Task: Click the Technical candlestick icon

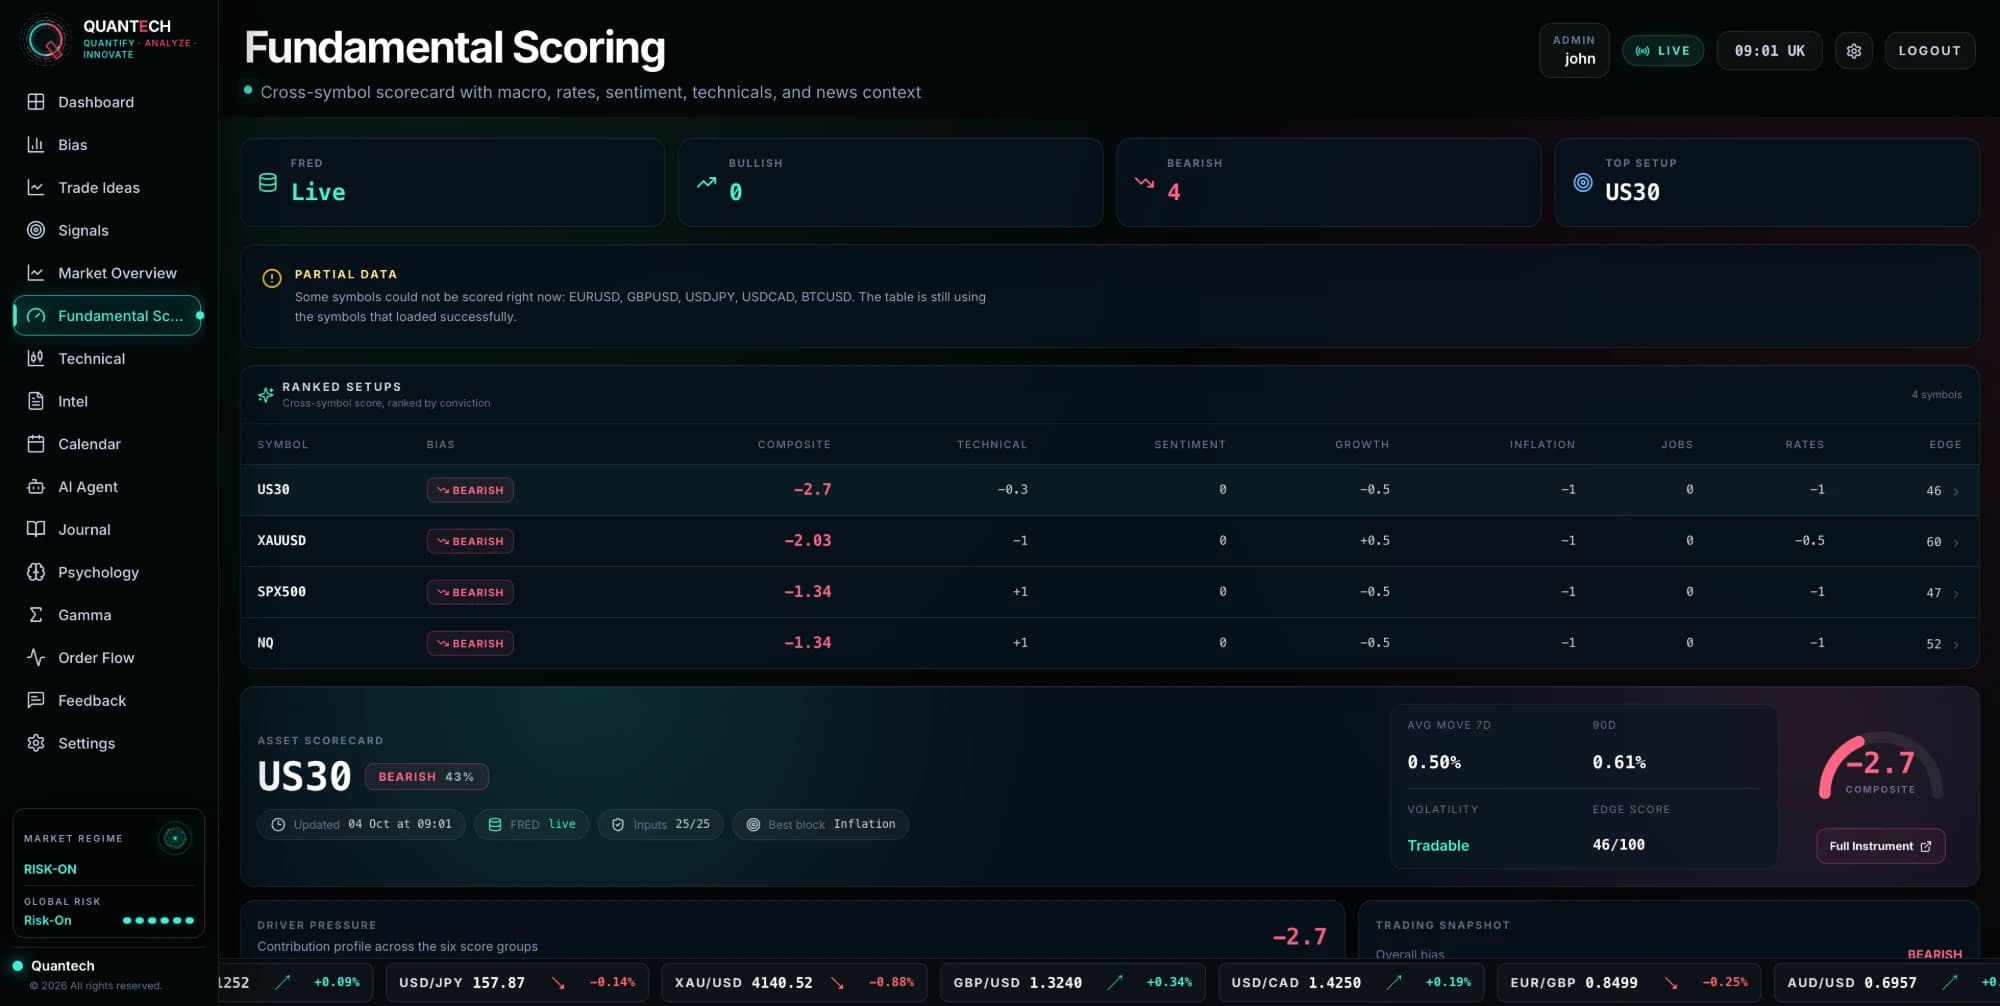Action: (36, 358)
